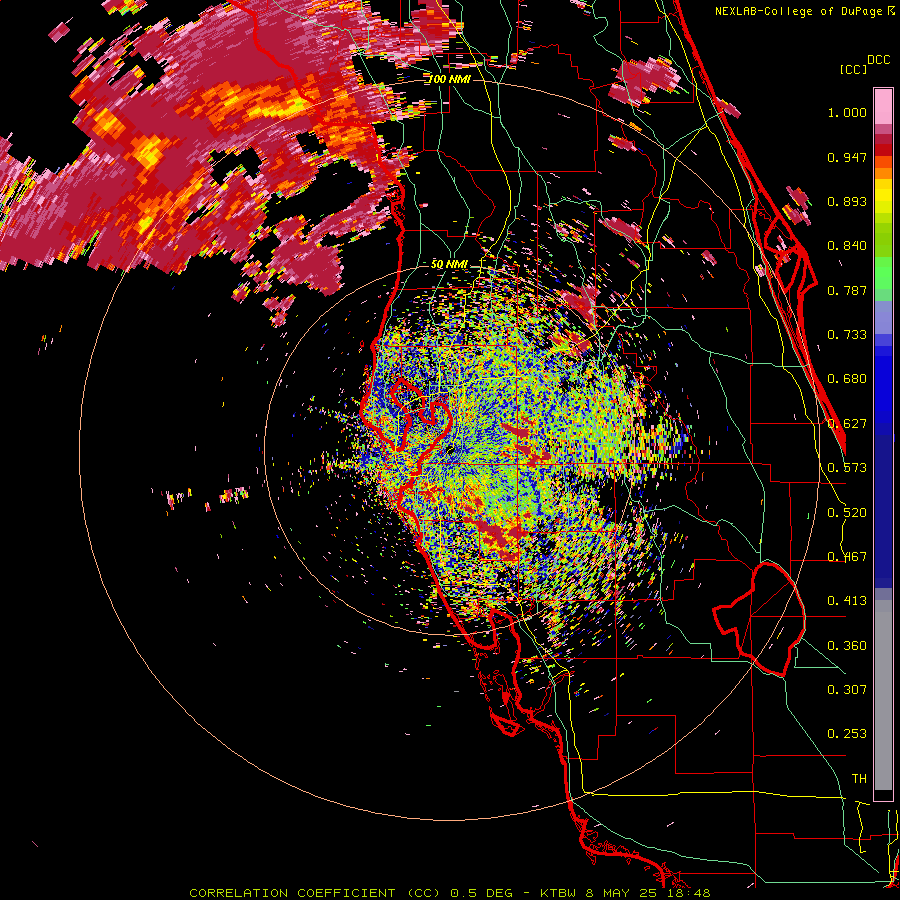This screenshot has width=900, height=900.
Task: Click the 0.253 legend value
Action: [847, 734]
